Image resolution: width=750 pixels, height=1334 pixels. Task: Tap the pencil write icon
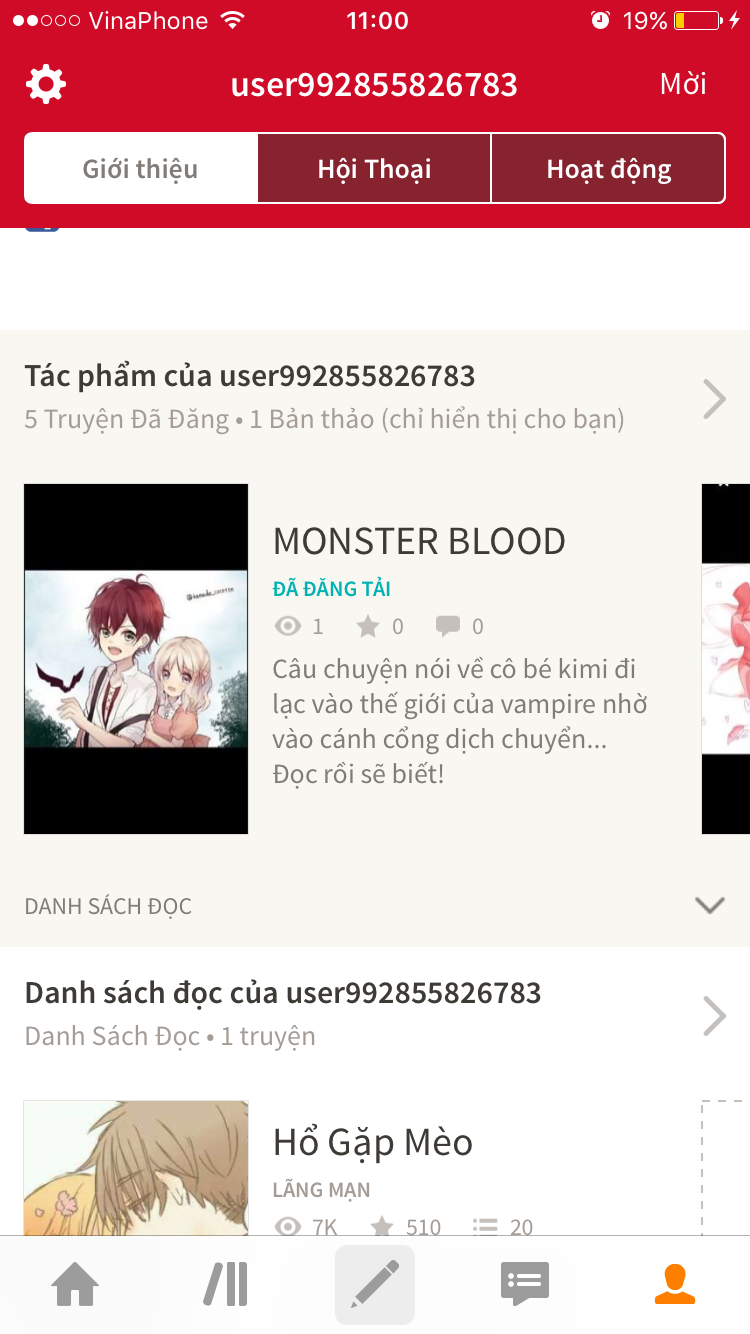coord(375,1285)
